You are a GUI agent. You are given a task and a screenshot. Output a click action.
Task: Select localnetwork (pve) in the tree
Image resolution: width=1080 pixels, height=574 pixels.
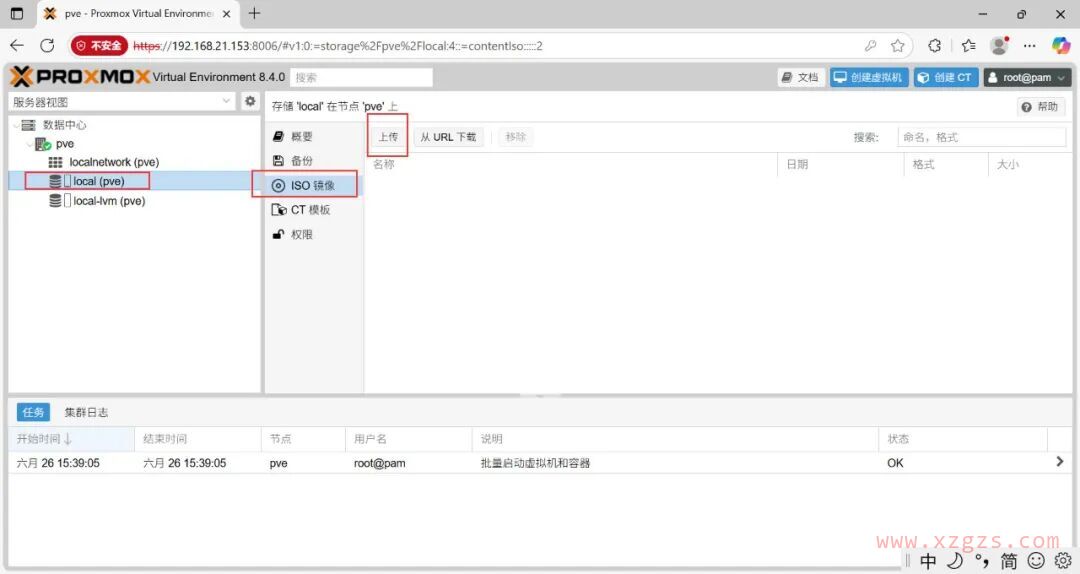click(x=113, y=162)
